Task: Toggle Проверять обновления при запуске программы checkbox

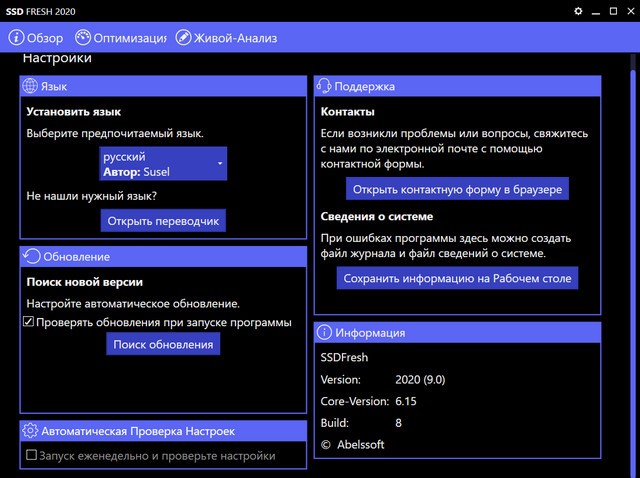Action: (29, 323)
